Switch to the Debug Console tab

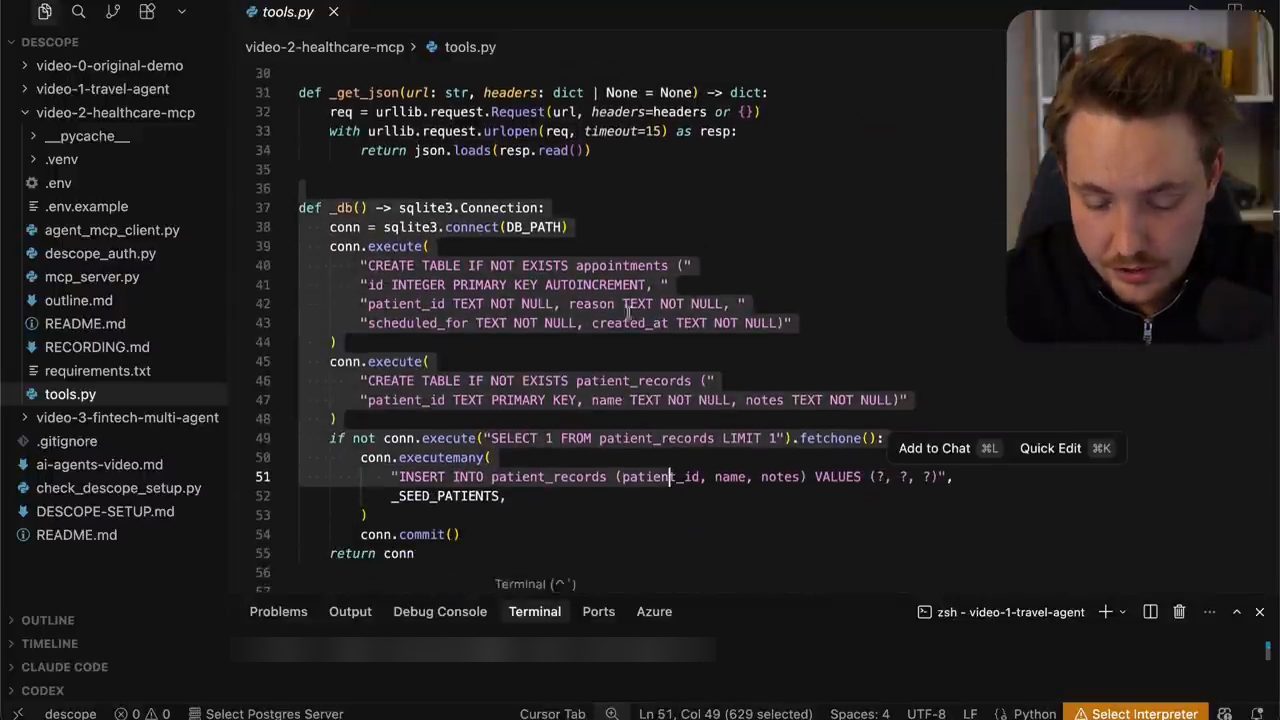[440, 612]
